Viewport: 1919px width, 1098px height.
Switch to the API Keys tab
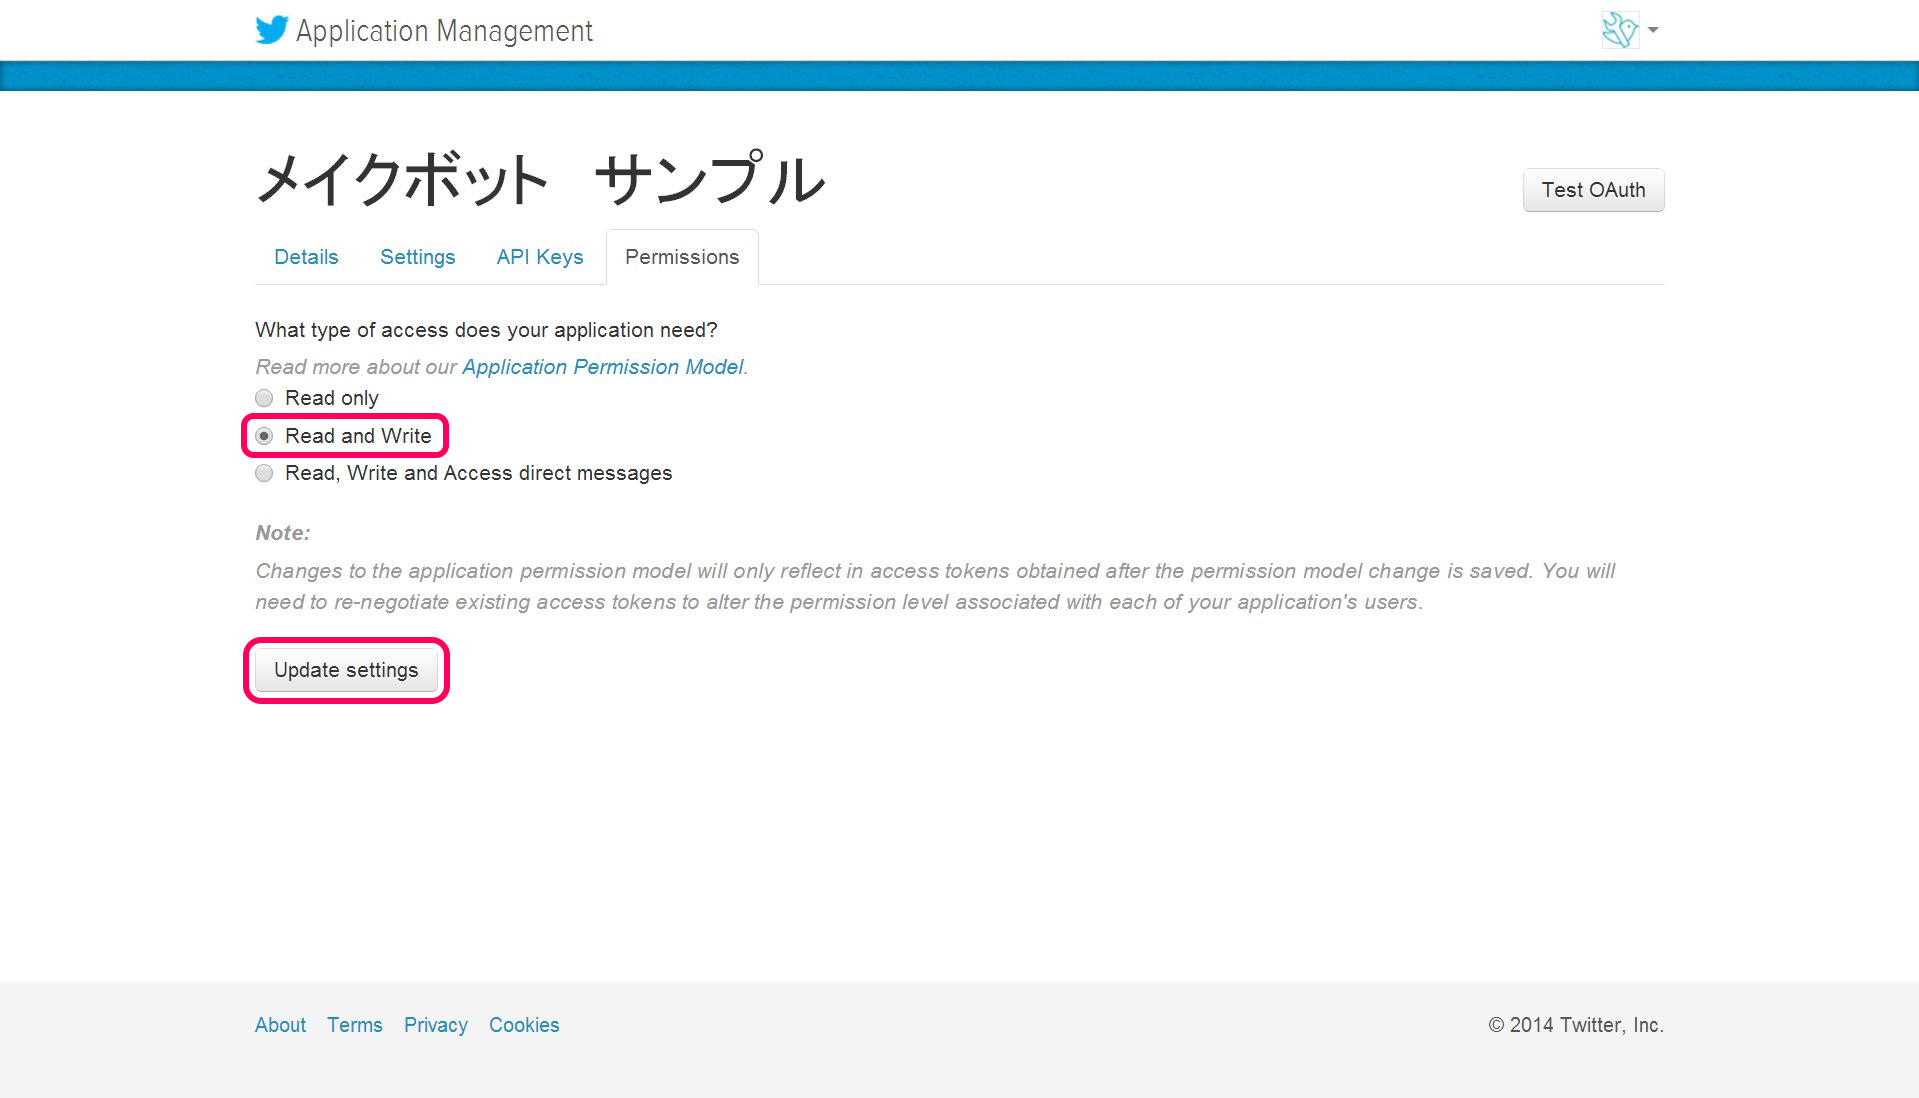point(540,257)
